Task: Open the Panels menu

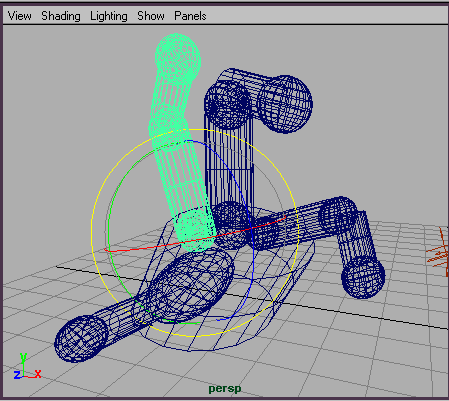Action: point(190,16)
